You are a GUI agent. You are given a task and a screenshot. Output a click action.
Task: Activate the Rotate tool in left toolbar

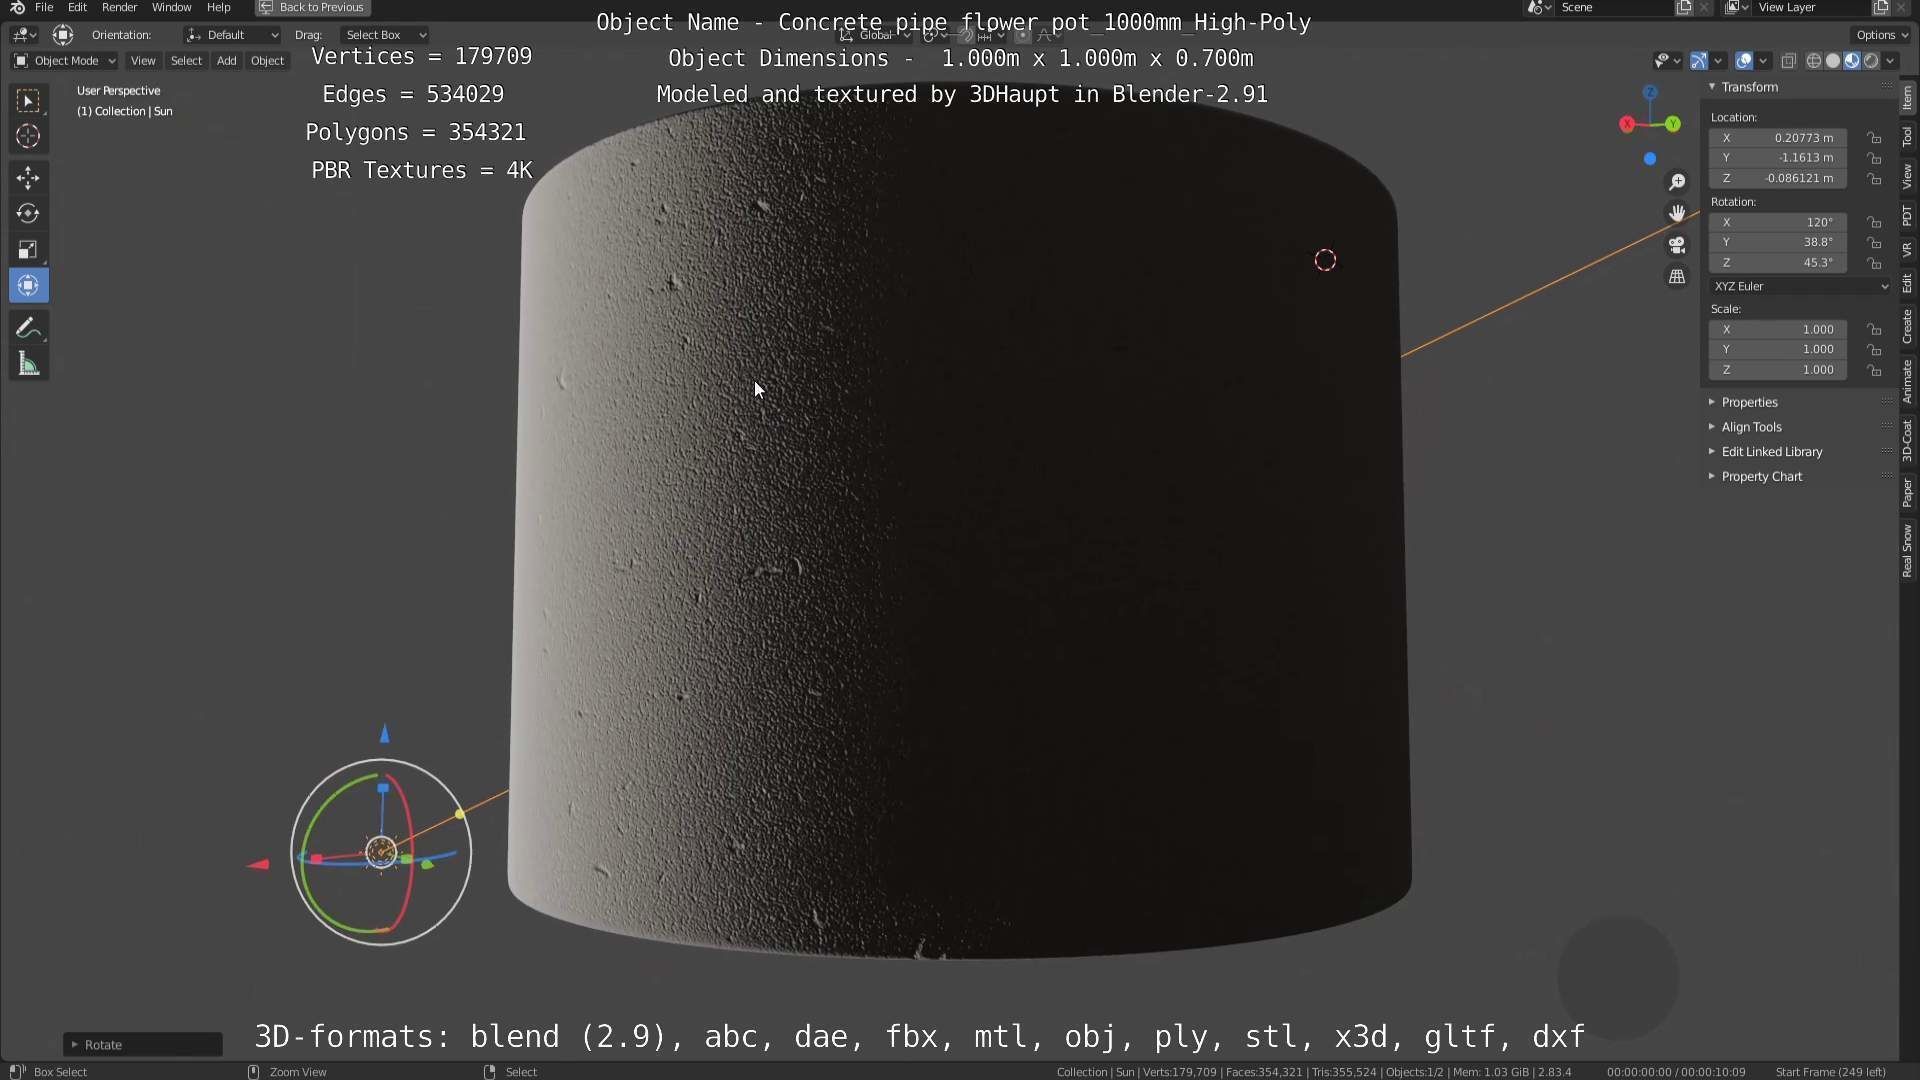[x=28, y=214]
